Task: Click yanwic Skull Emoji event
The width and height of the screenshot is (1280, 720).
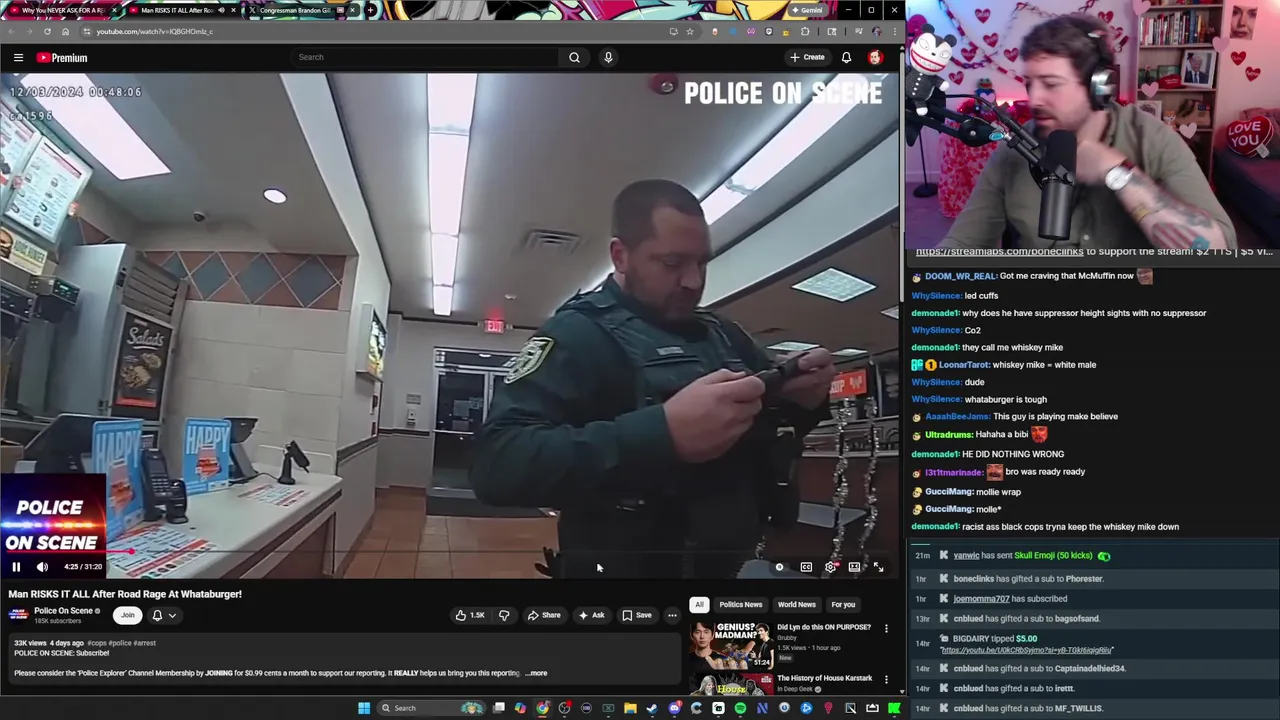Action: click(1094, 555)
